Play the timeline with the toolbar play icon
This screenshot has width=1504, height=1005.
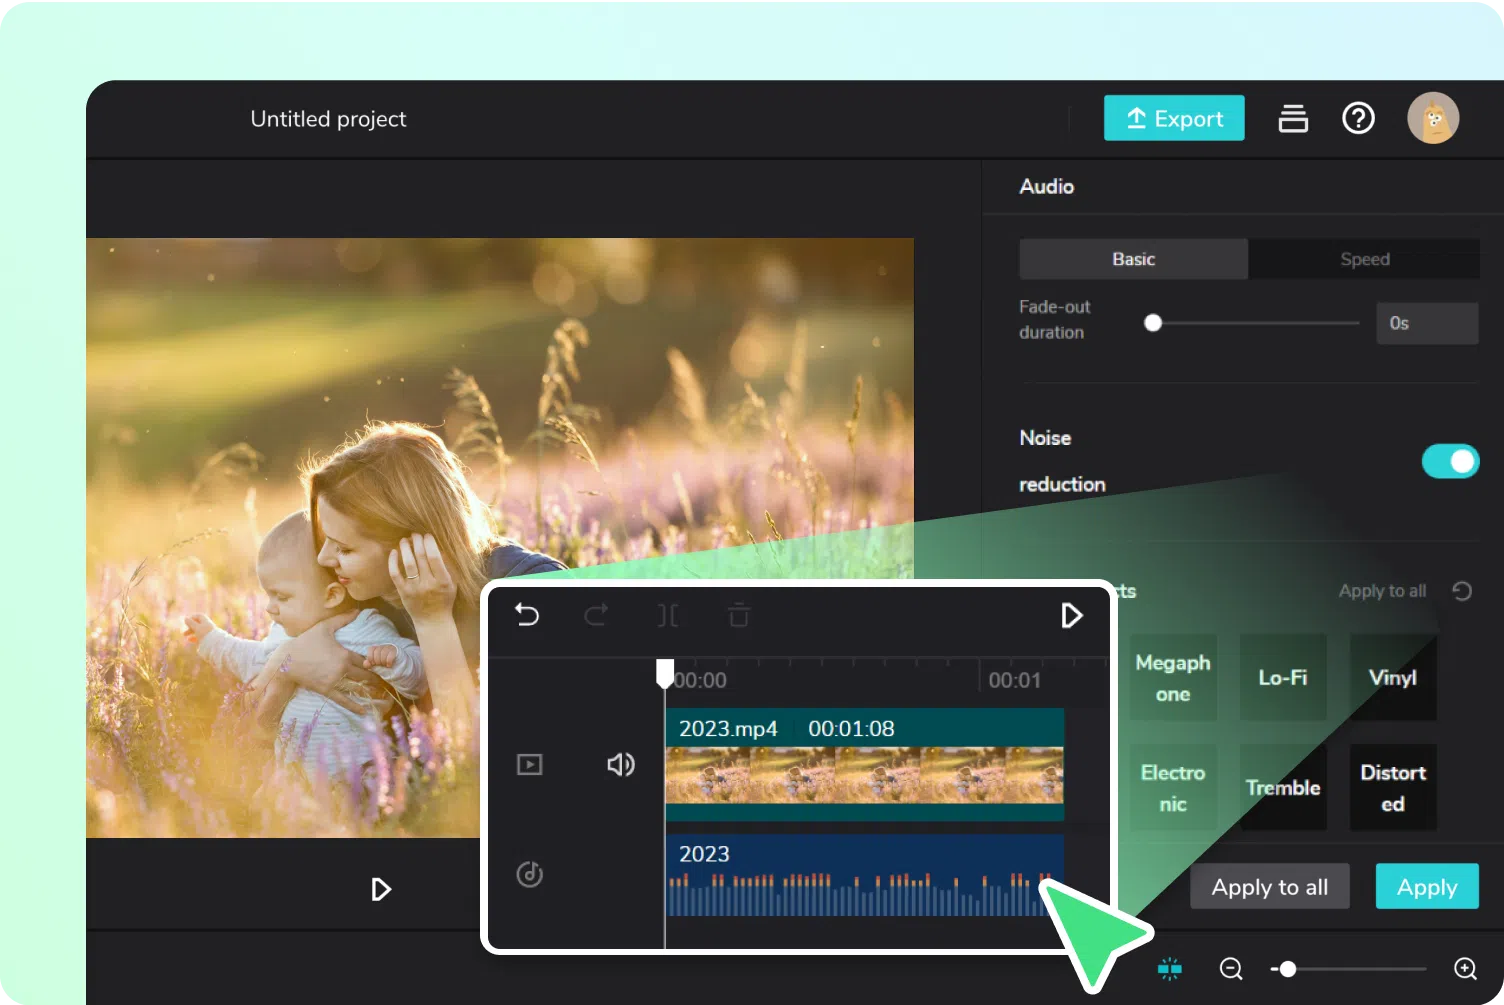point(1071,615)
